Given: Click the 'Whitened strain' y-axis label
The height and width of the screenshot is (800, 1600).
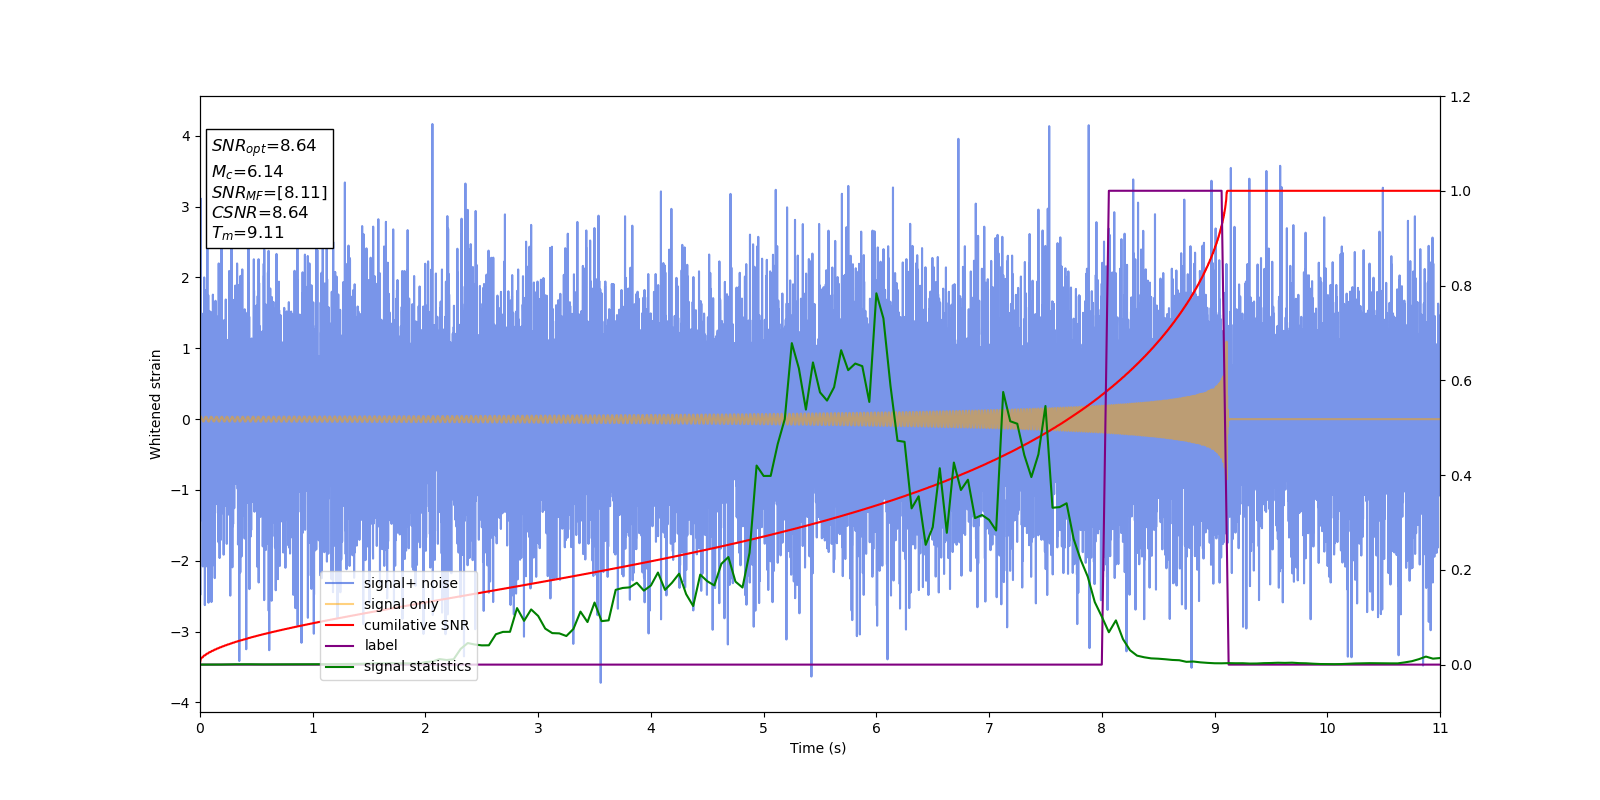Looking at the screenshot, I should click(155, 404).
